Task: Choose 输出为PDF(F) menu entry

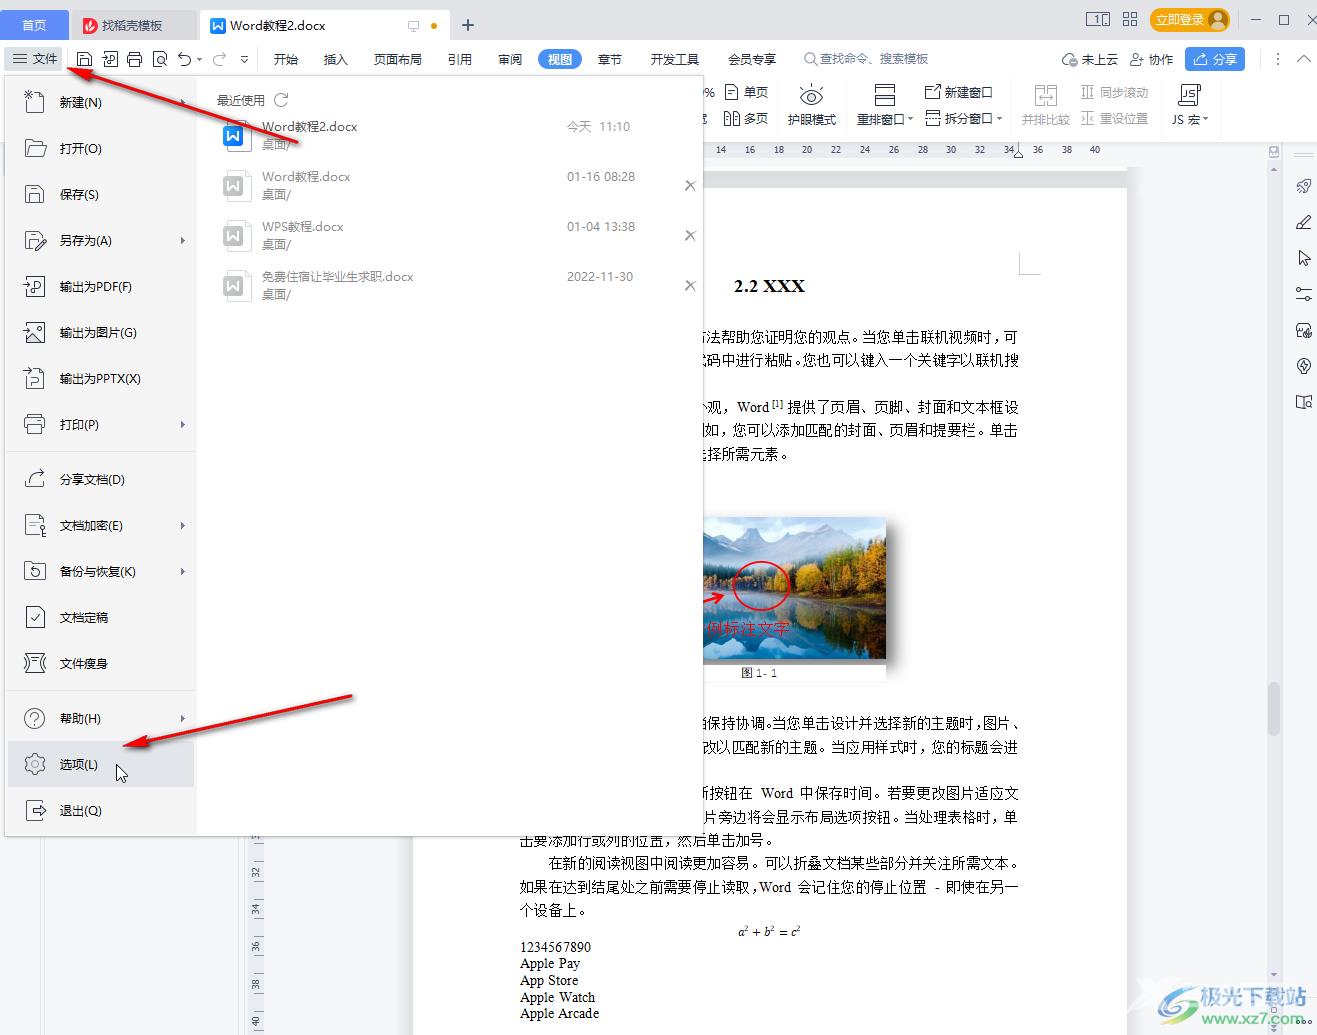Action: coord(101,286)
